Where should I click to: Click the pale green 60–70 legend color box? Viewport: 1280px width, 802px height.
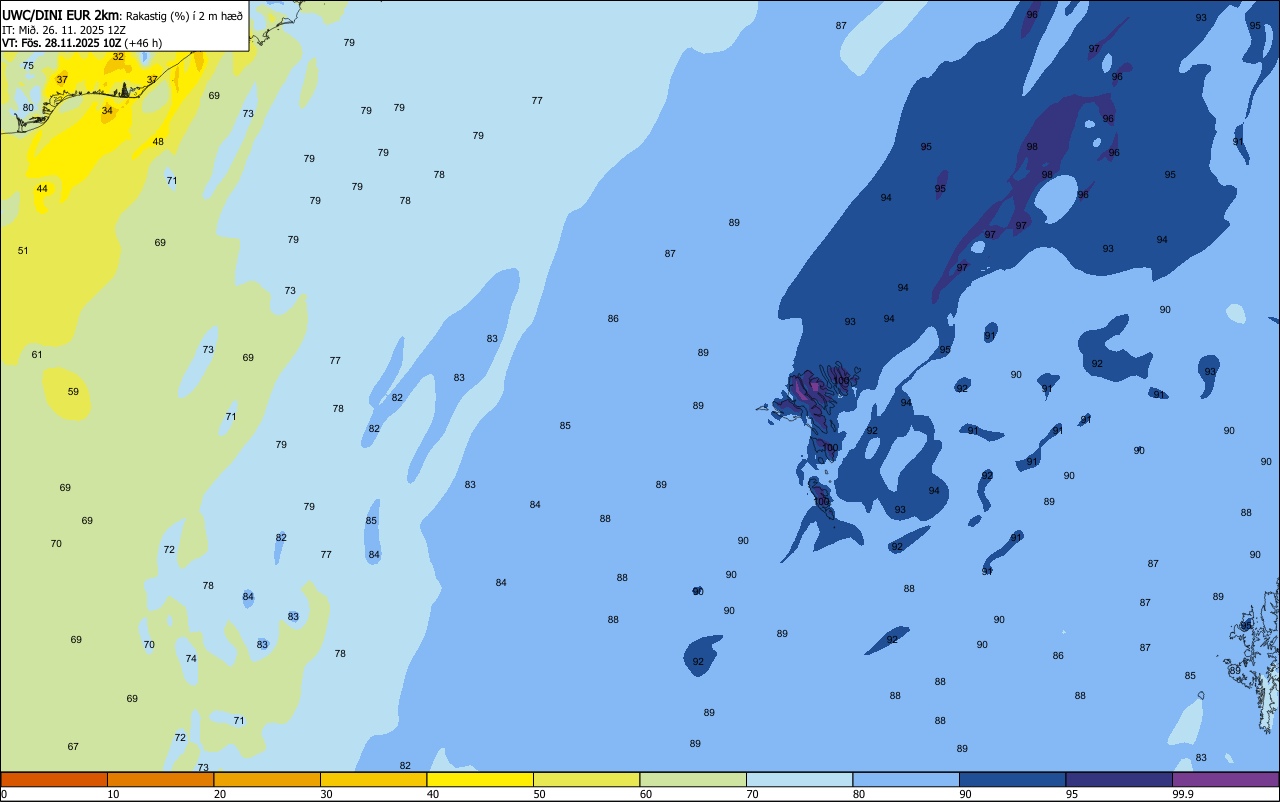tap(693, 779)
